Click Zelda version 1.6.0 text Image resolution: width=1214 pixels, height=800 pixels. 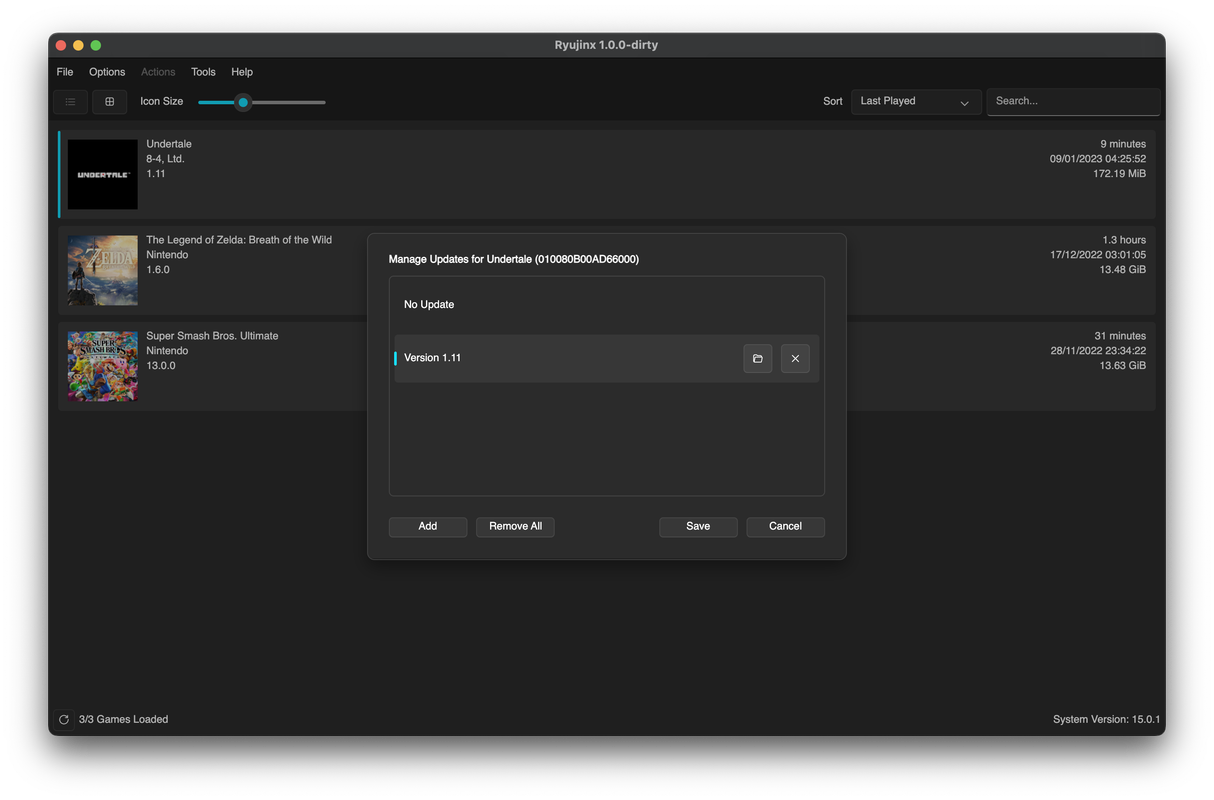click(x=158, y=270)
